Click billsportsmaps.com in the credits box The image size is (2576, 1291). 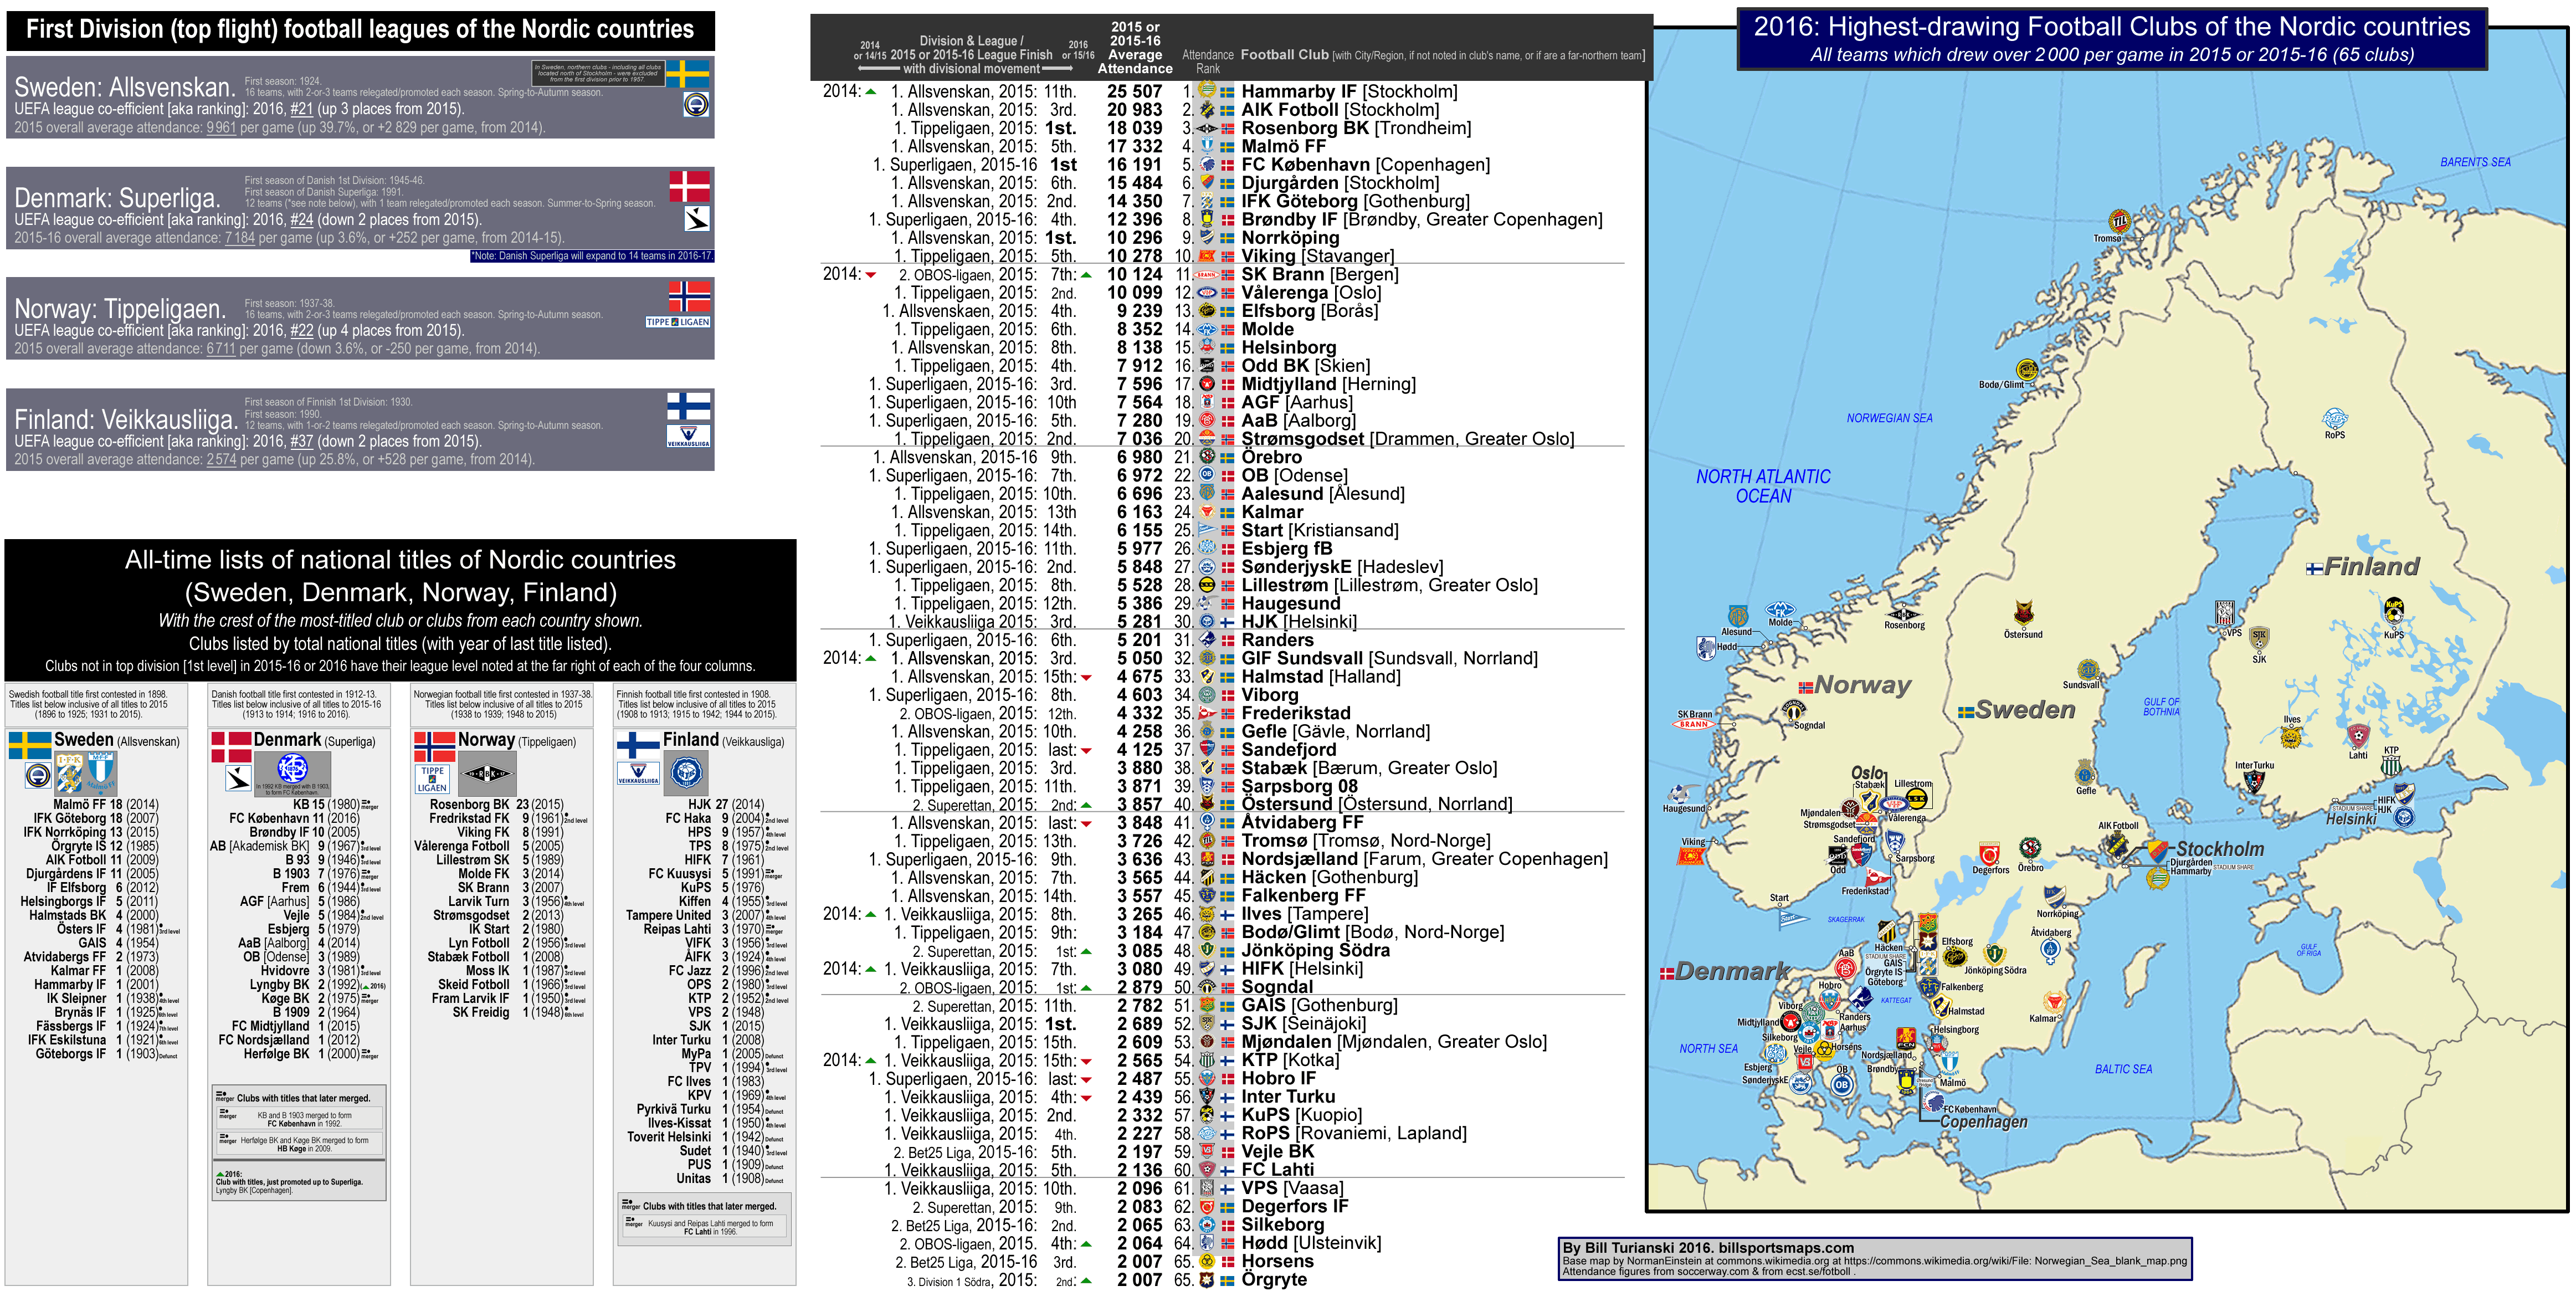1786,1248
